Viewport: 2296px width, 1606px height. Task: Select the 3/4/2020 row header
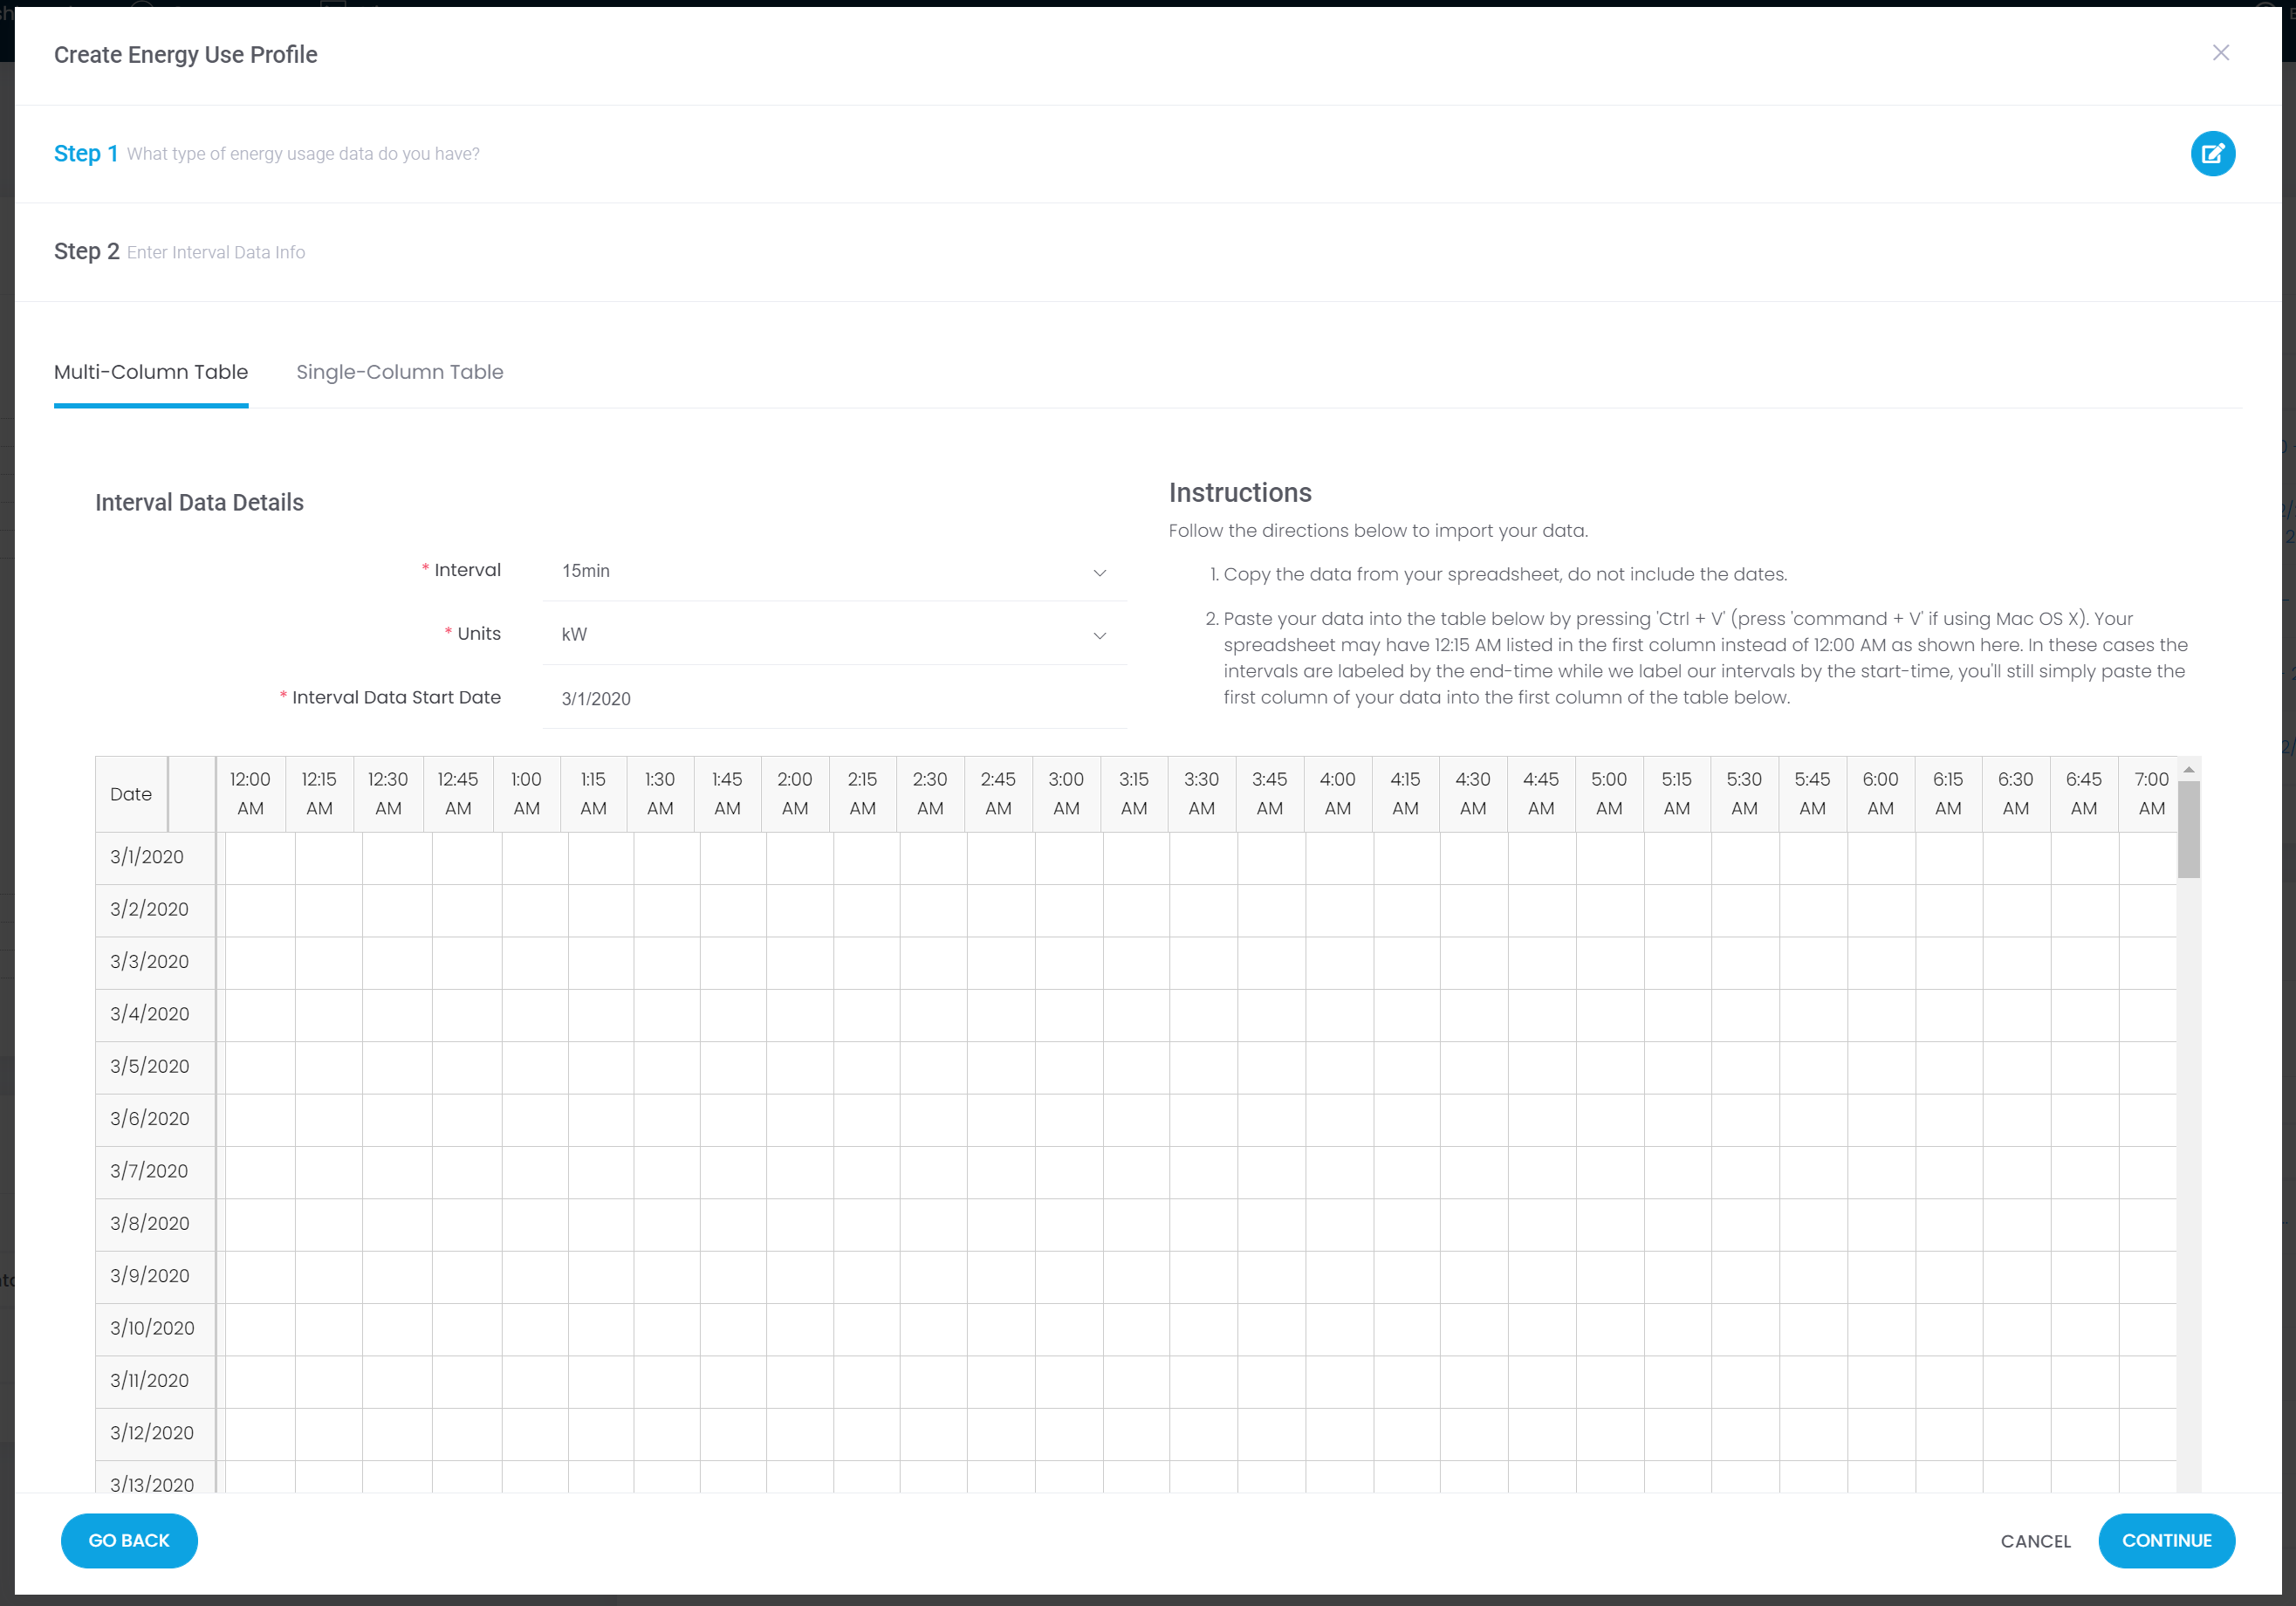pos(155,1014)
